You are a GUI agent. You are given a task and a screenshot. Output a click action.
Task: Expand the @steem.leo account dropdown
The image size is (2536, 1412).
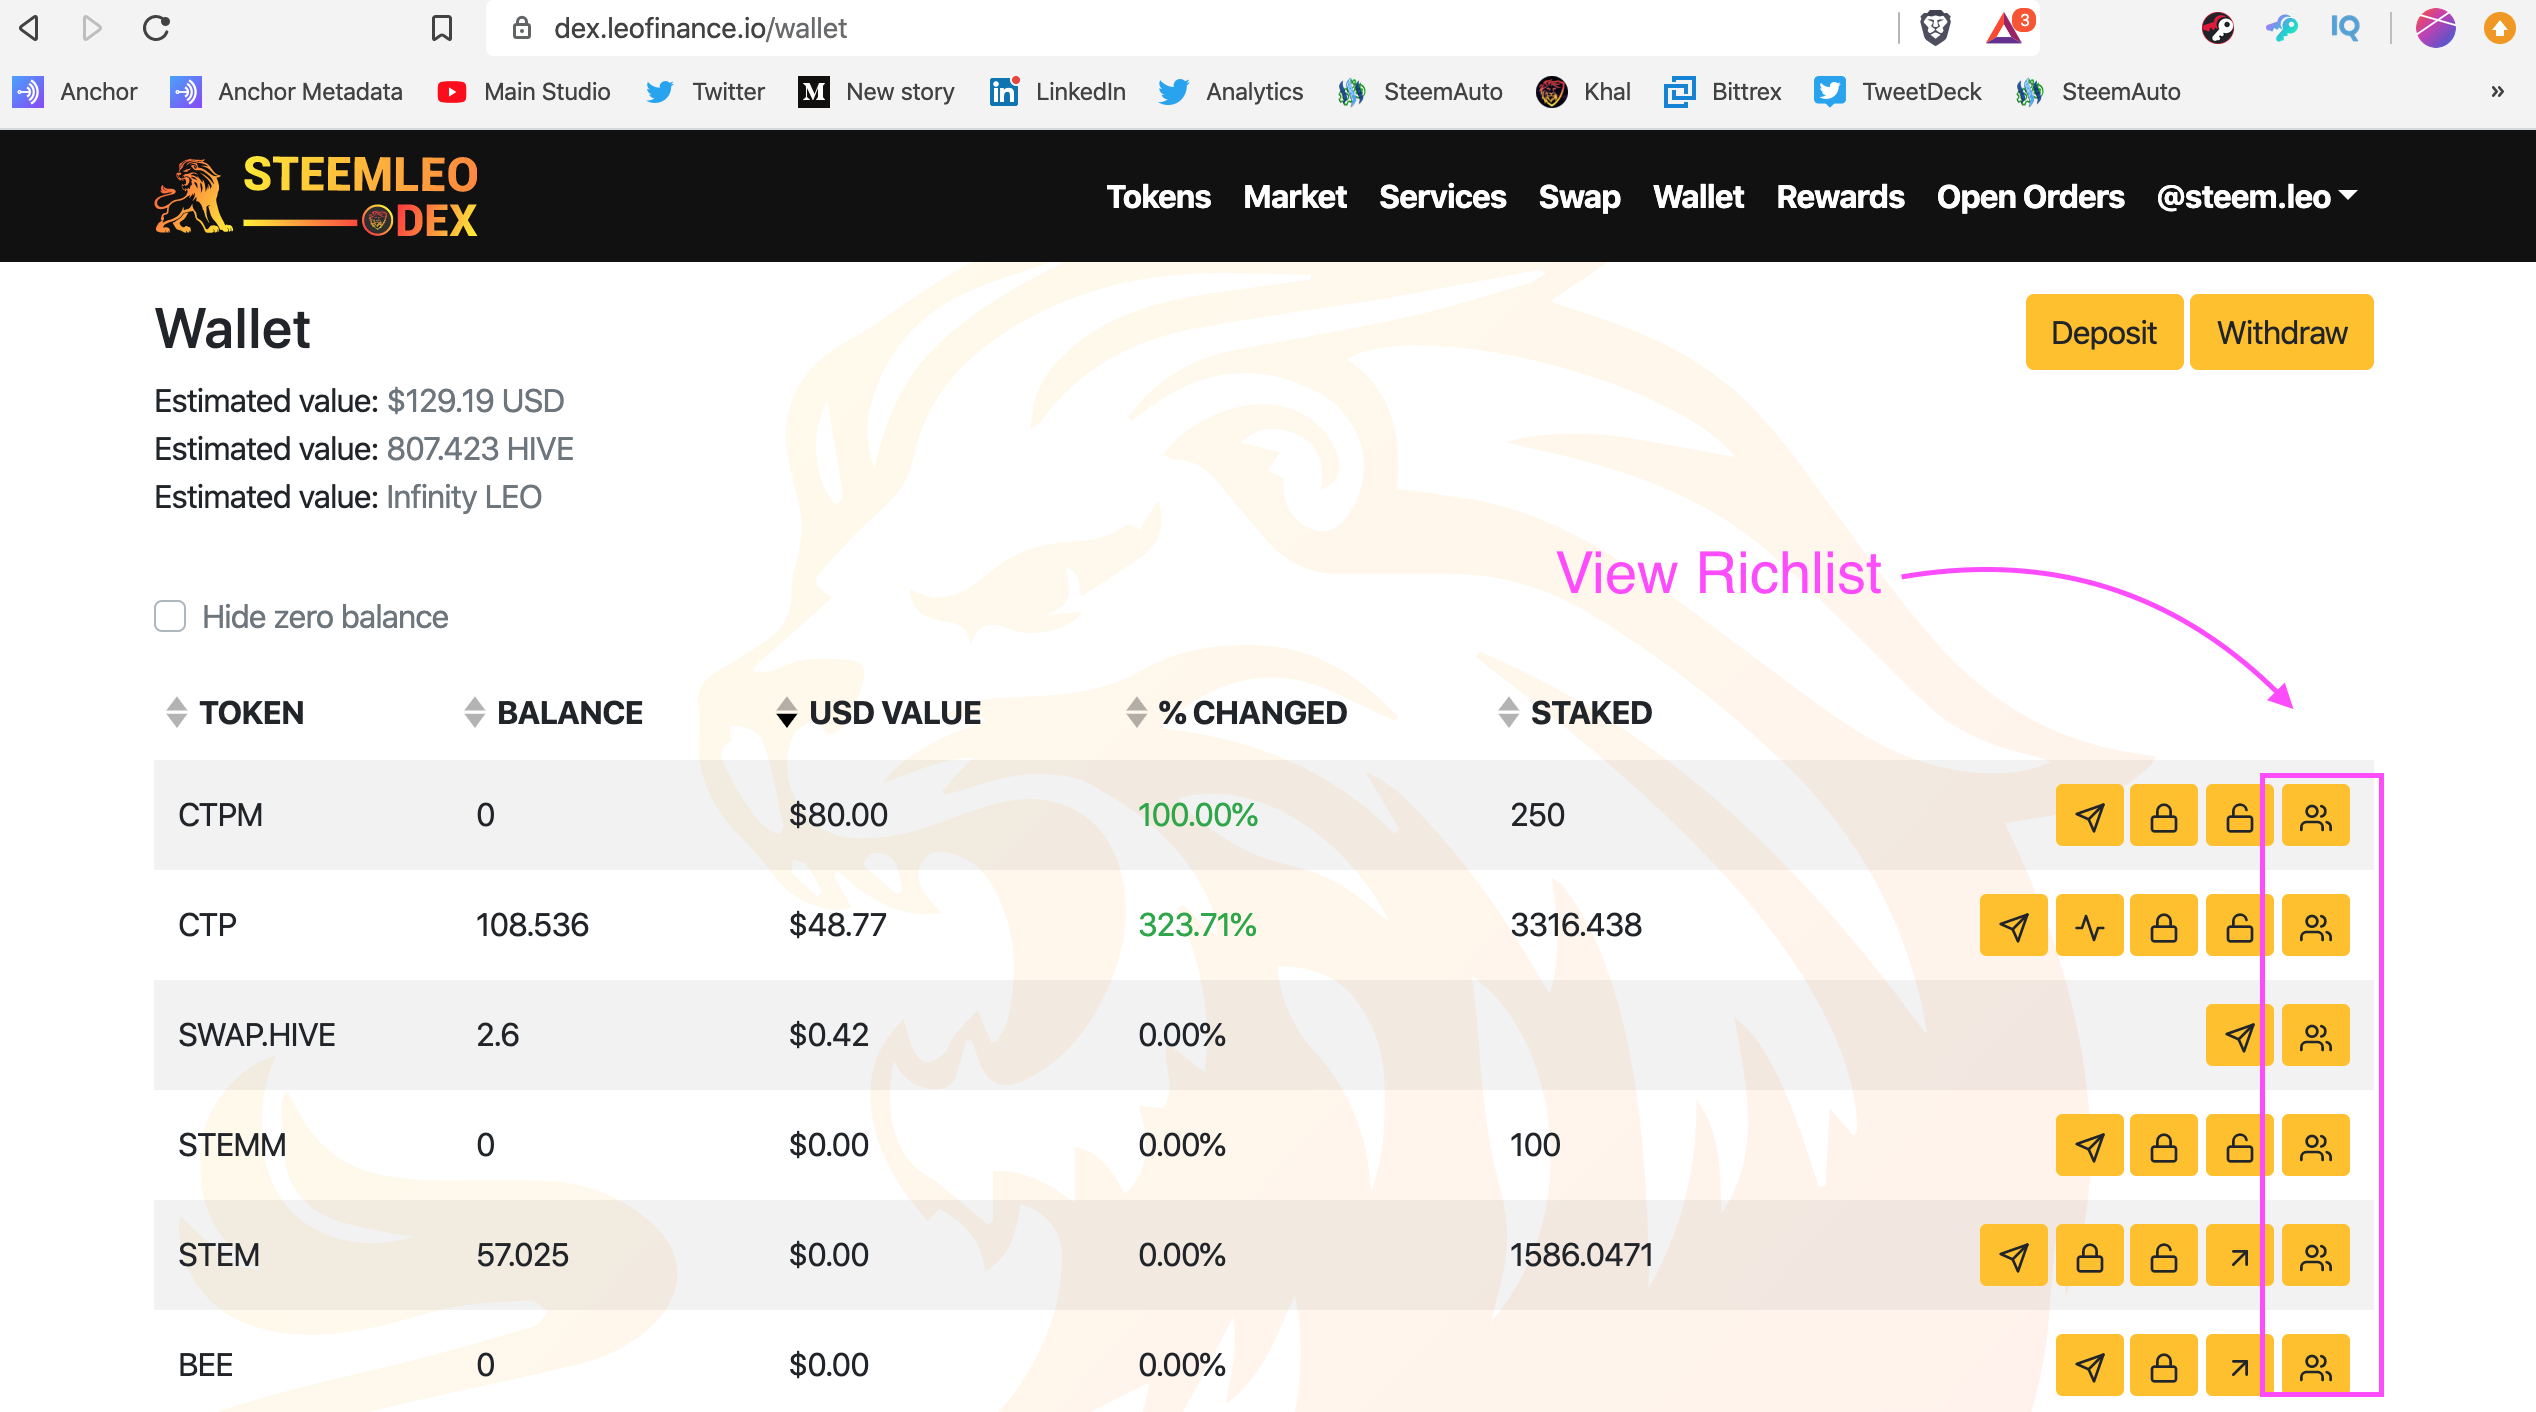[x=2257, y=197]
